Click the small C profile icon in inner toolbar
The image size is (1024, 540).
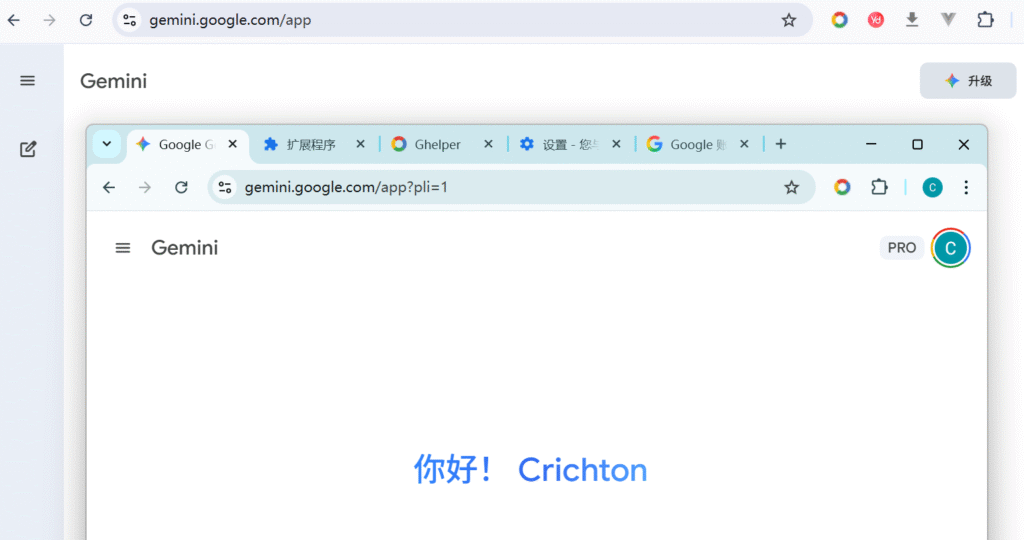click(932, 187)
